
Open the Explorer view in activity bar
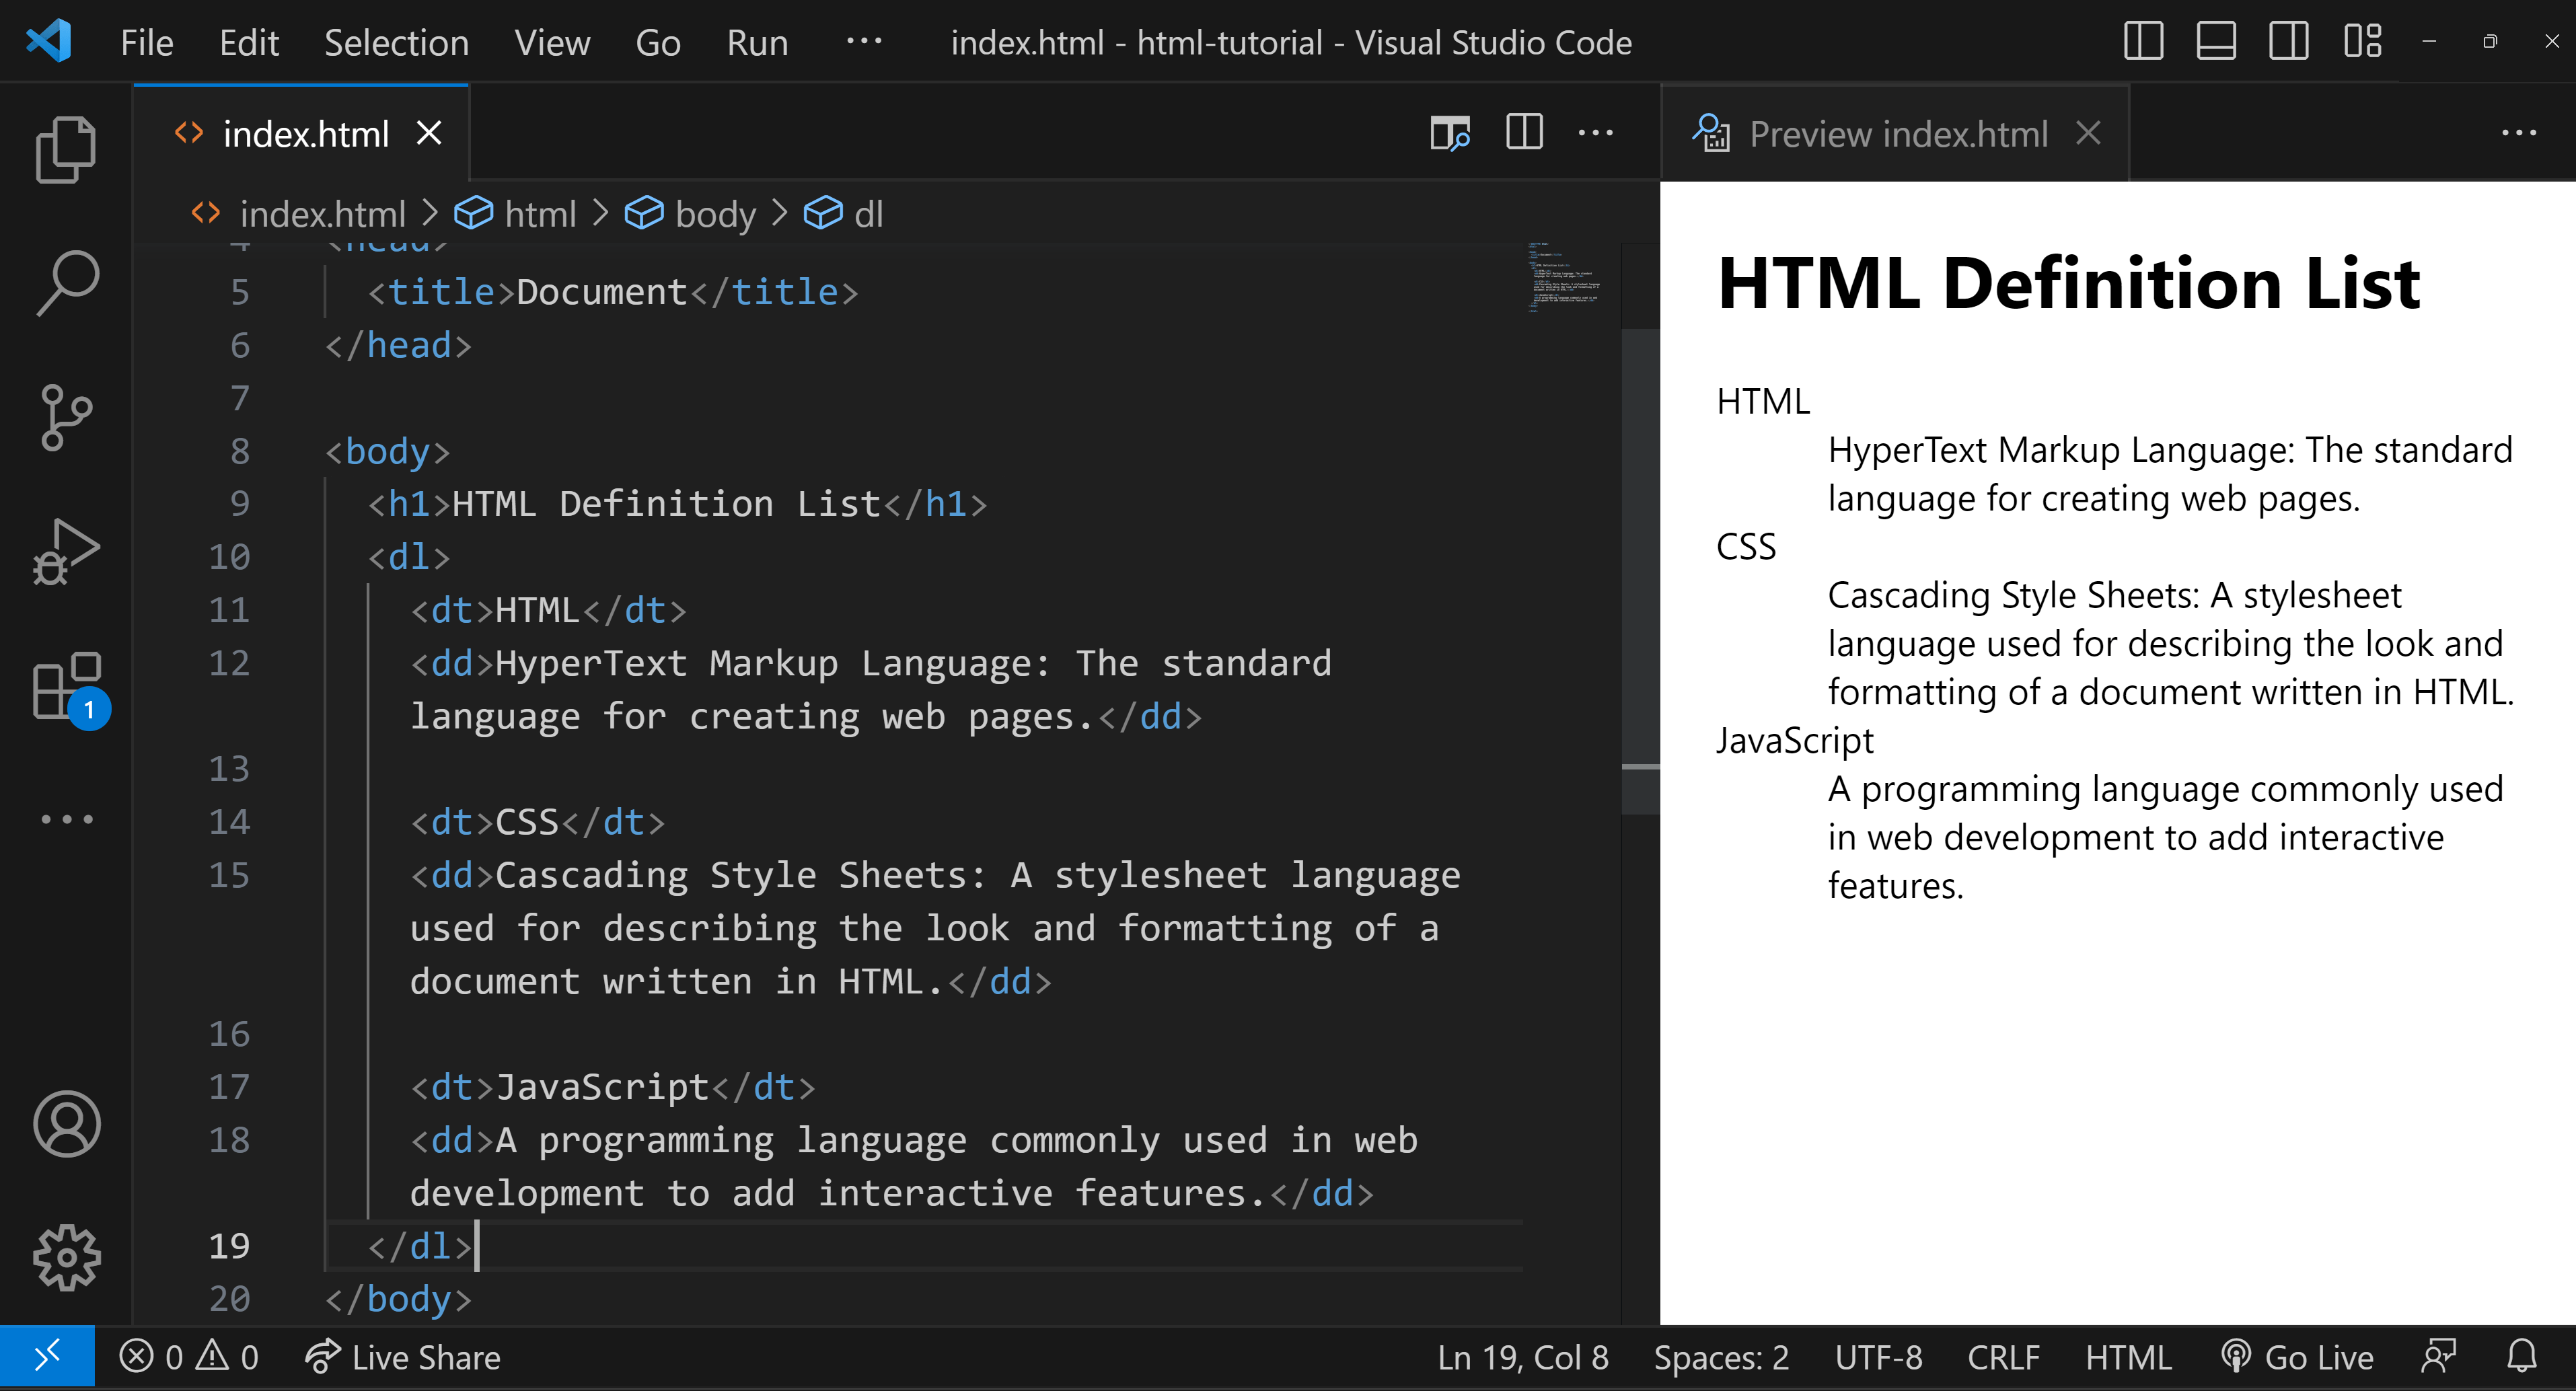pyautogui.click(x=66, y=150)
